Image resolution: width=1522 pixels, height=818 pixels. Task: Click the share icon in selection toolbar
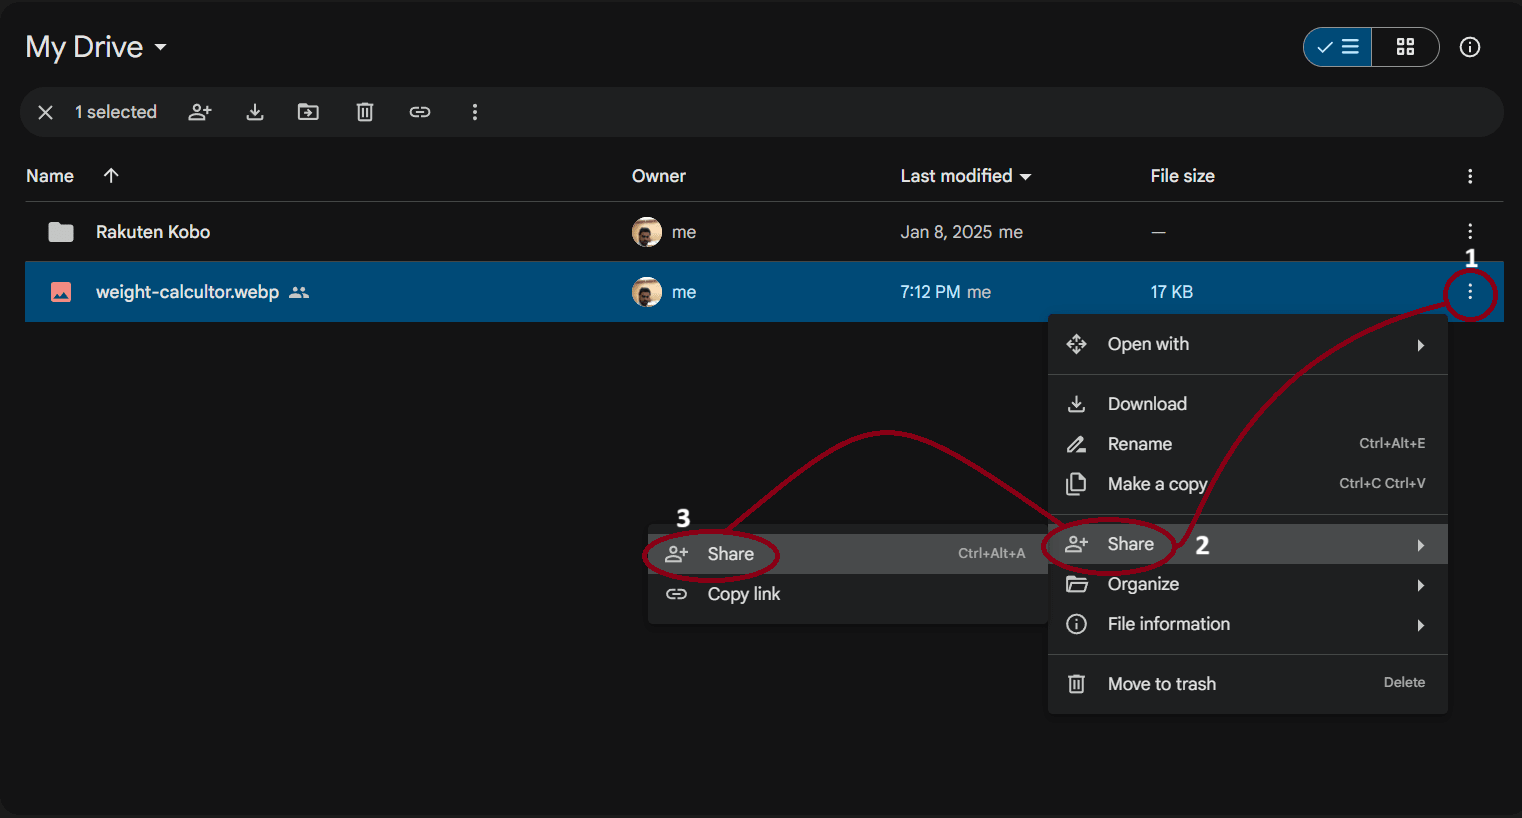200,112
